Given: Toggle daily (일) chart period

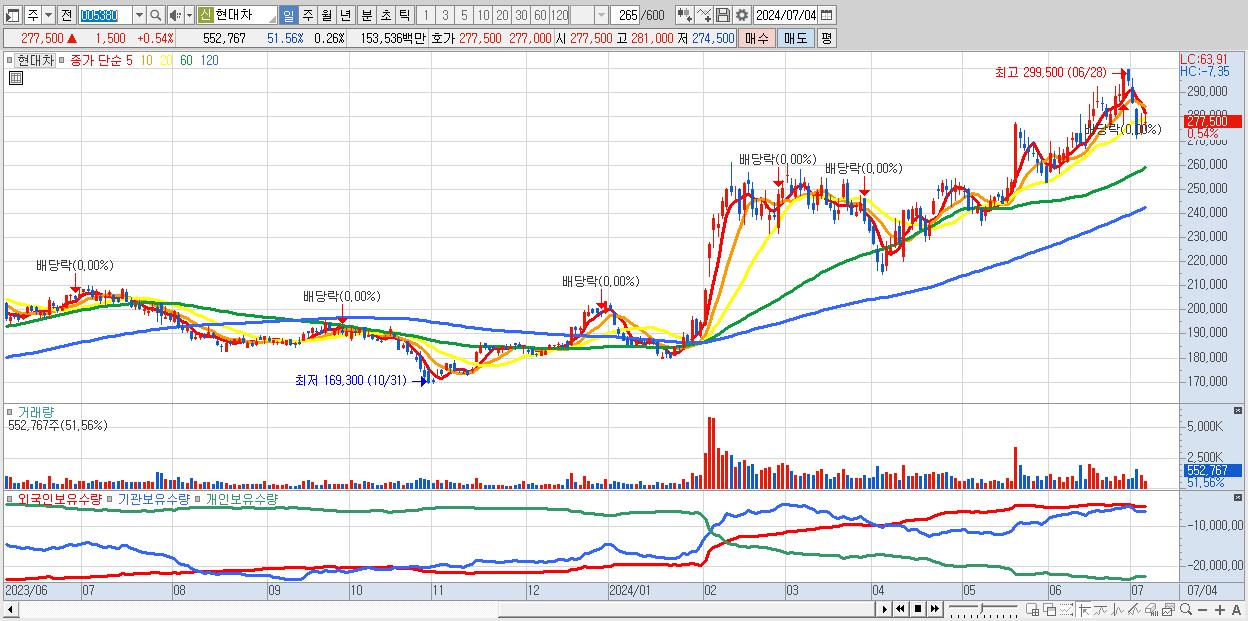Looking at the screenshot, I should [x=288, y=15].
